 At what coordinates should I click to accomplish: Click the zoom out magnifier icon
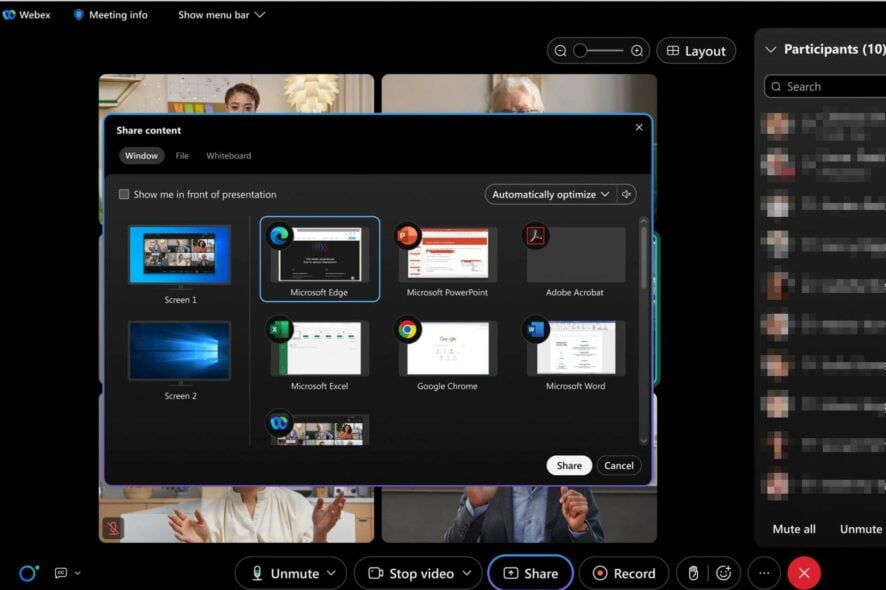point(561,51)
